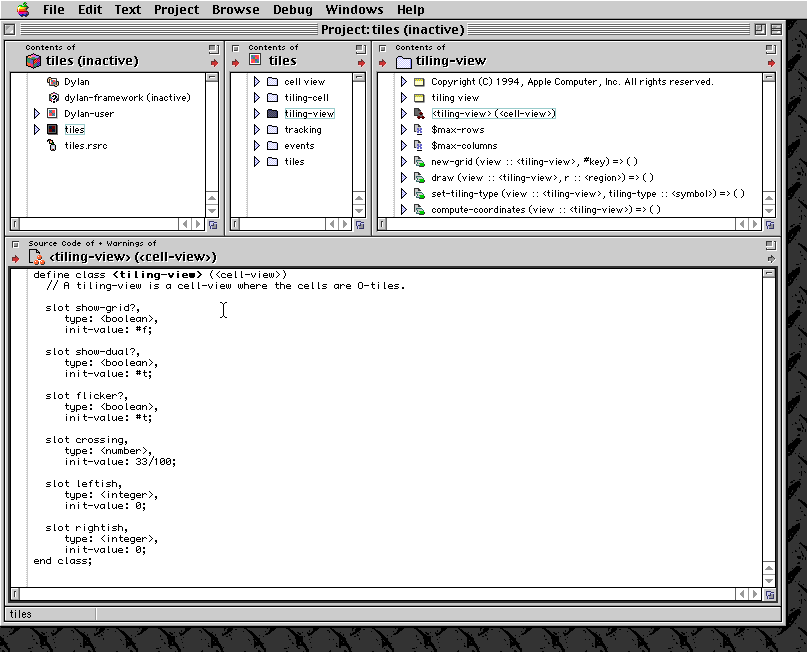Click the cell view folder icon

click(273, 81)
